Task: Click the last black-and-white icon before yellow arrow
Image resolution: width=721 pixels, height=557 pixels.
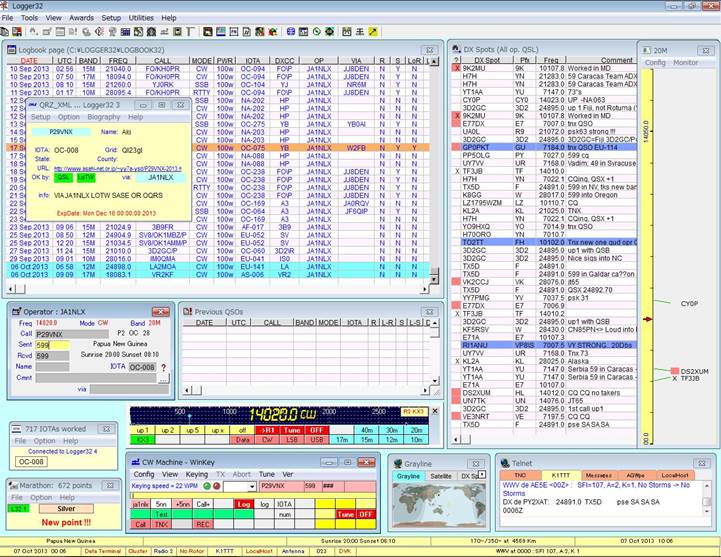Action: click(360, 32)
